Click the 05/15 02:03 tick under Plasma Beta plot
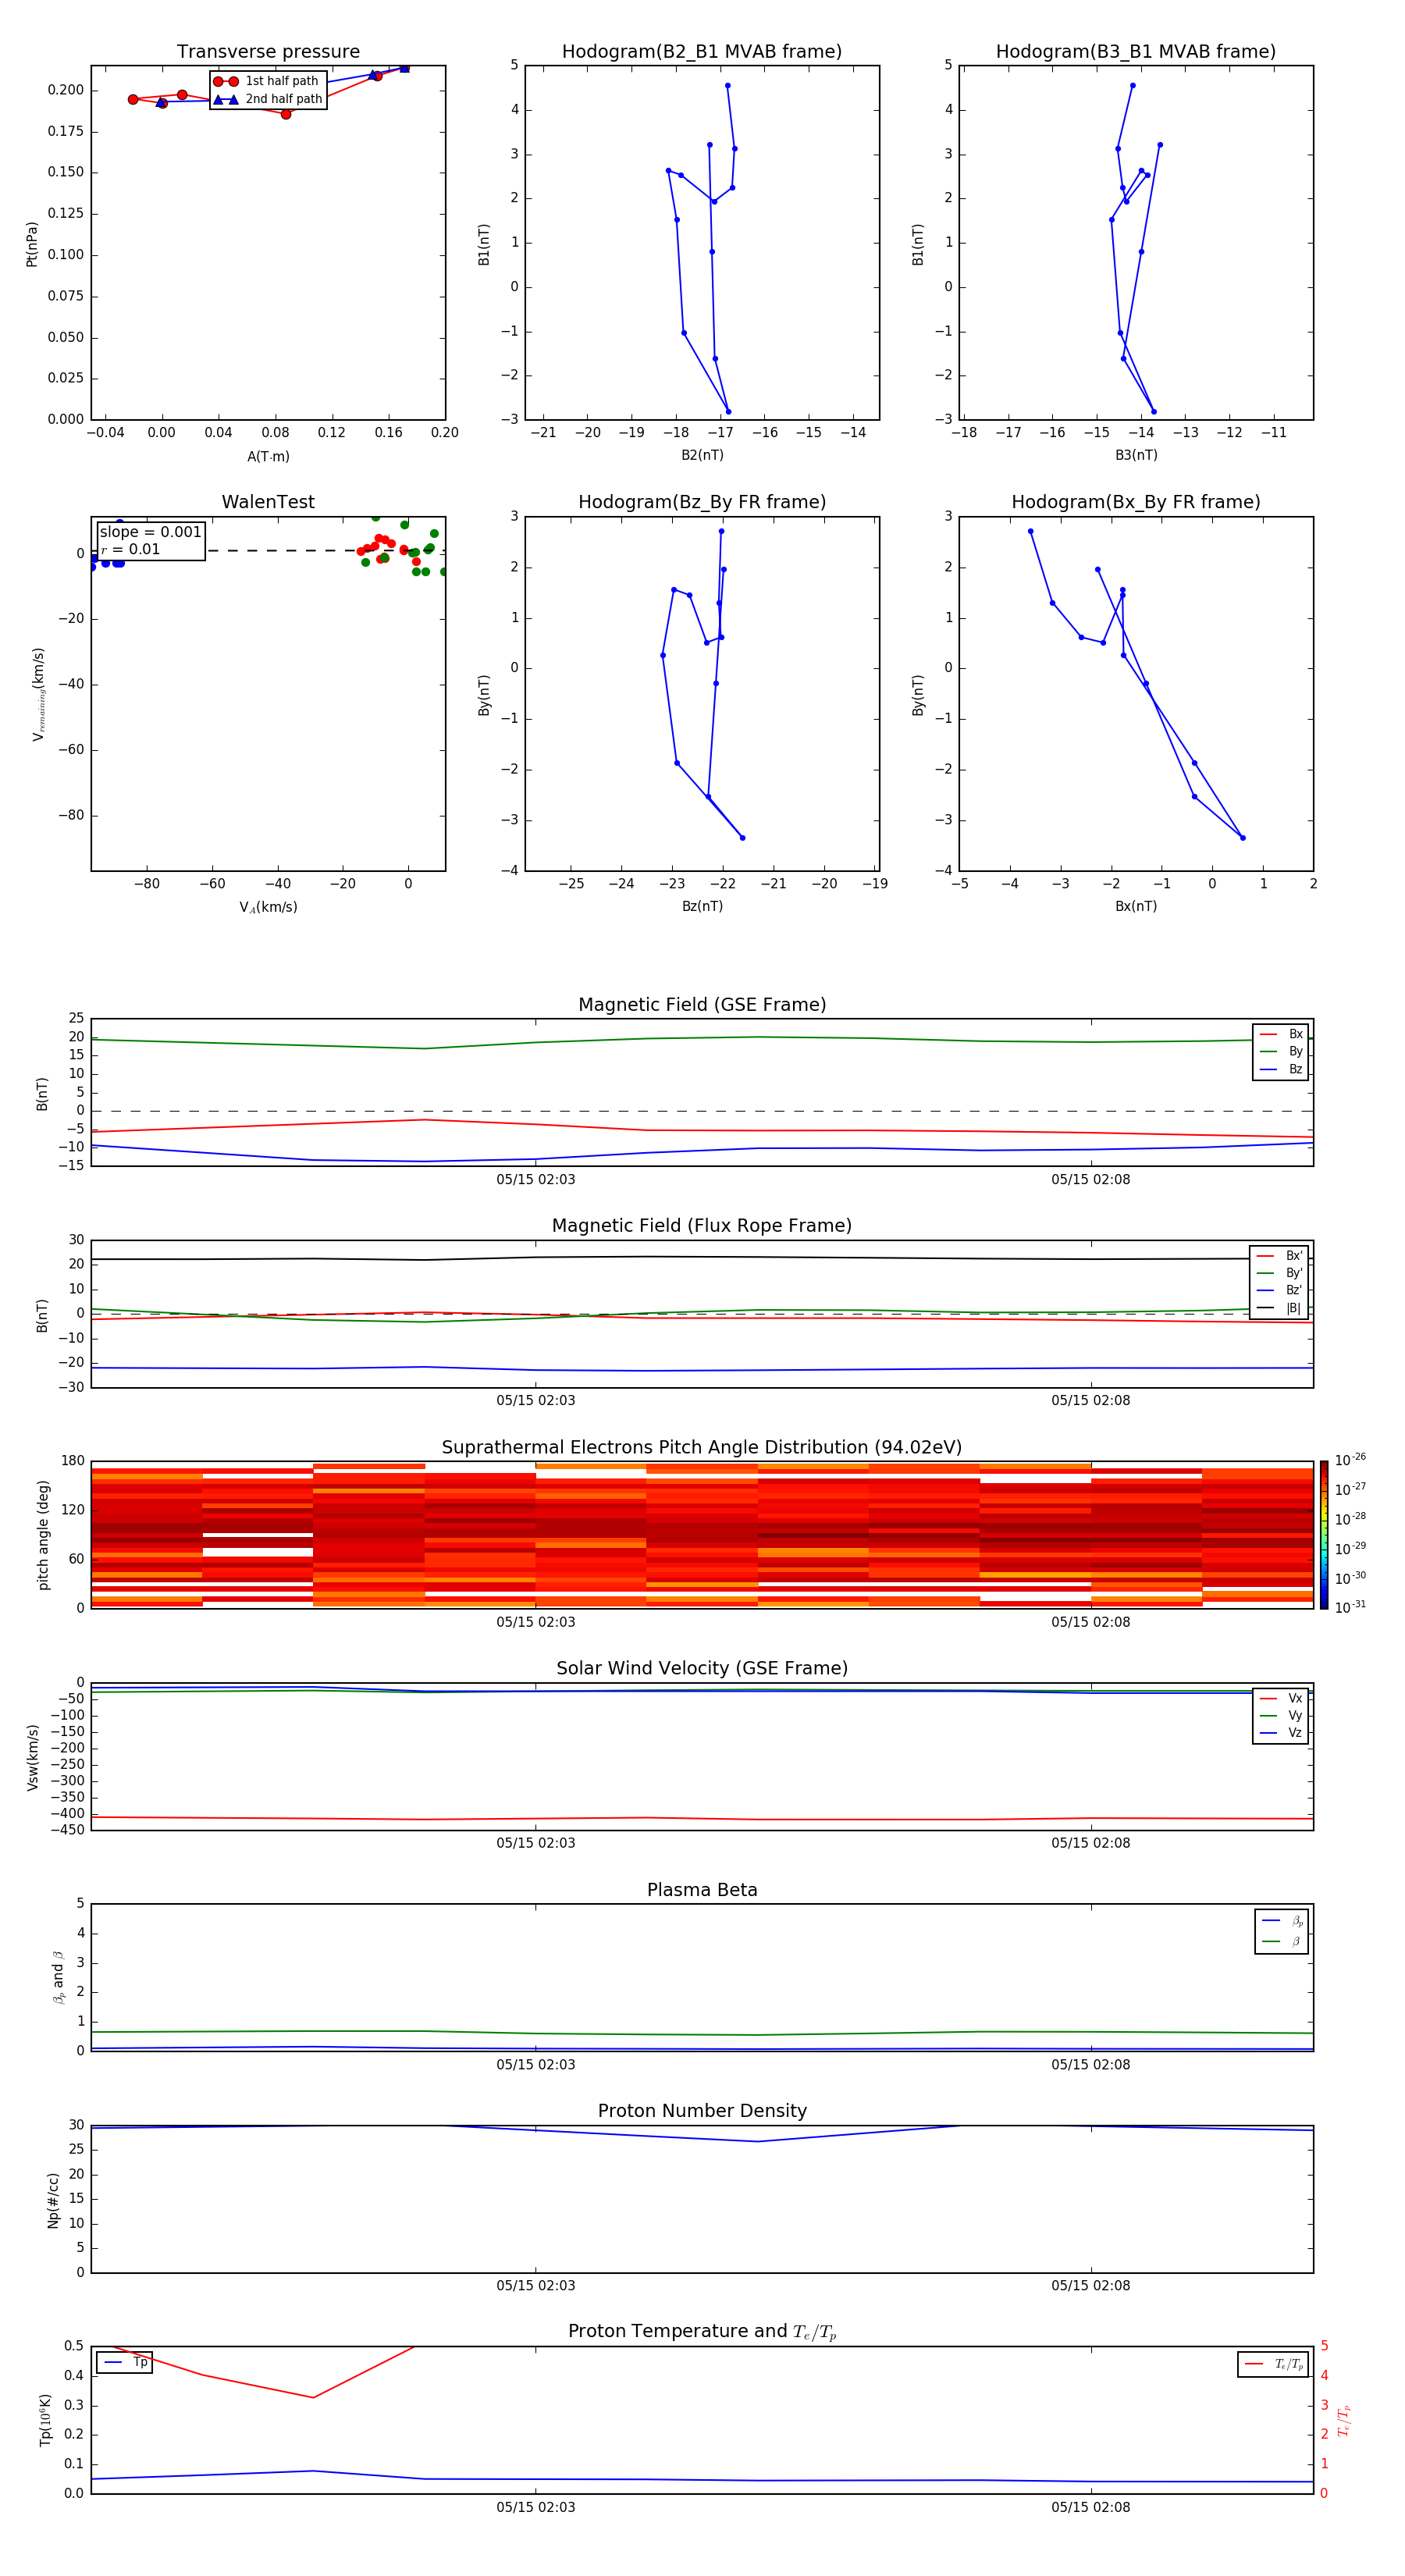The height and width of the screenshot is (2576, 1405). point(535,2065)
